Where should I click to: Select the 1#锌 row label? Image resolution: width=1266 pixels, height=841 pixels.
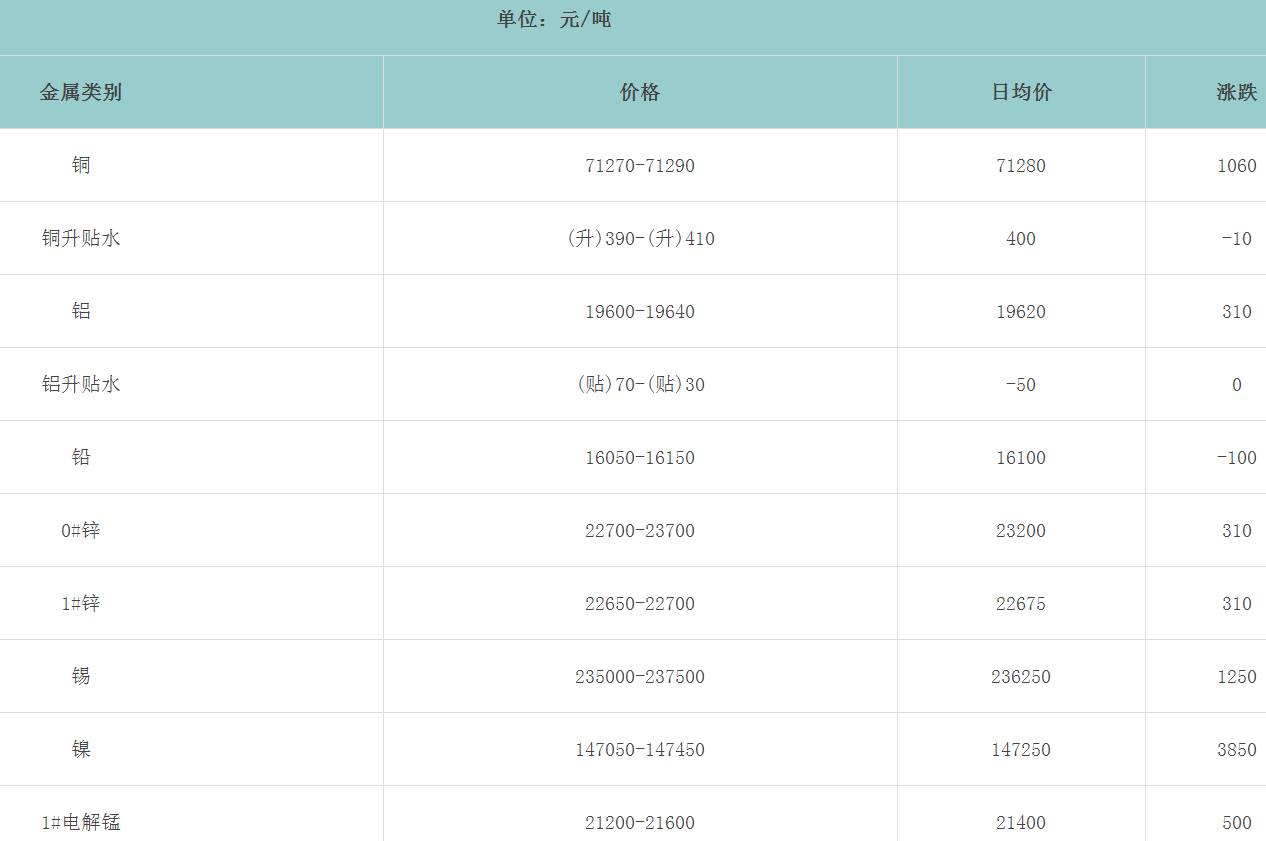pos(81,603)
